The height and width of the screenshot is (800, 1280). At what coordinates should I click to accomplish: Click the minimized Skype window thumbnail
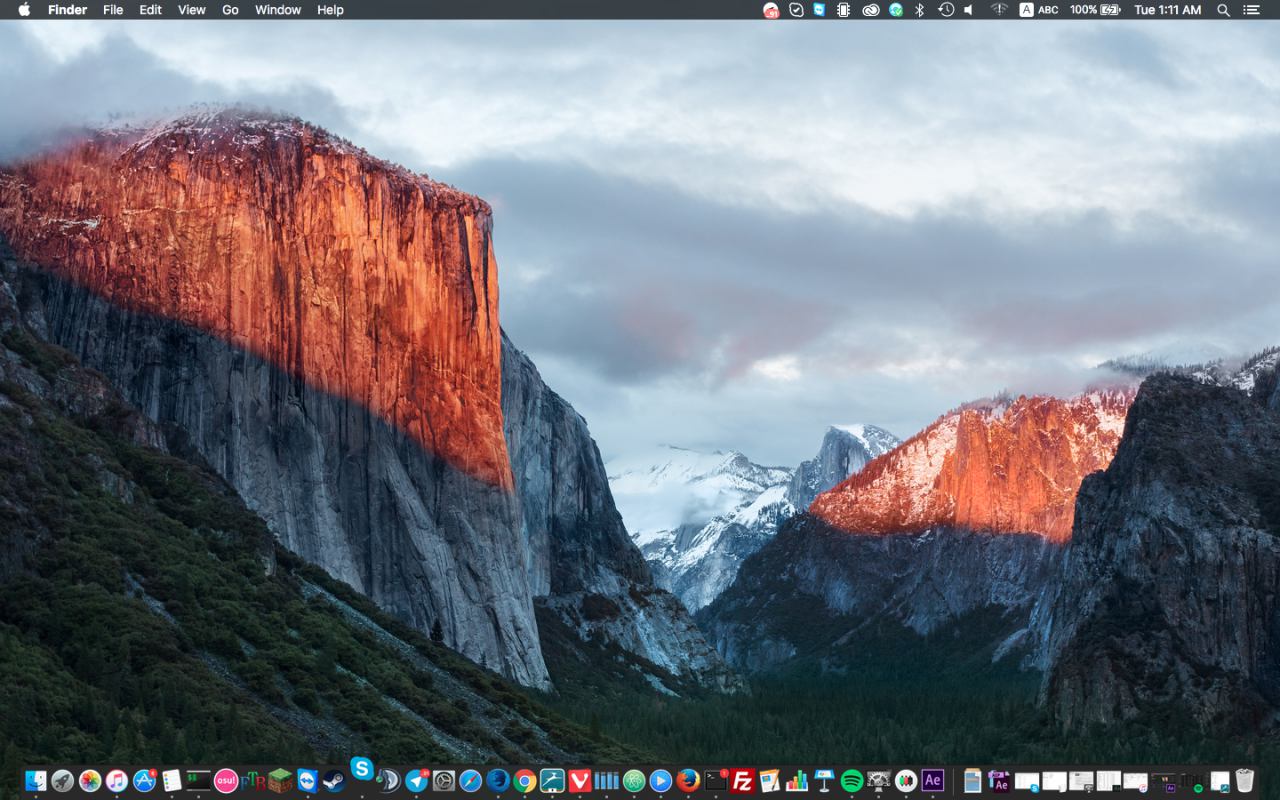coord(1027,781)
